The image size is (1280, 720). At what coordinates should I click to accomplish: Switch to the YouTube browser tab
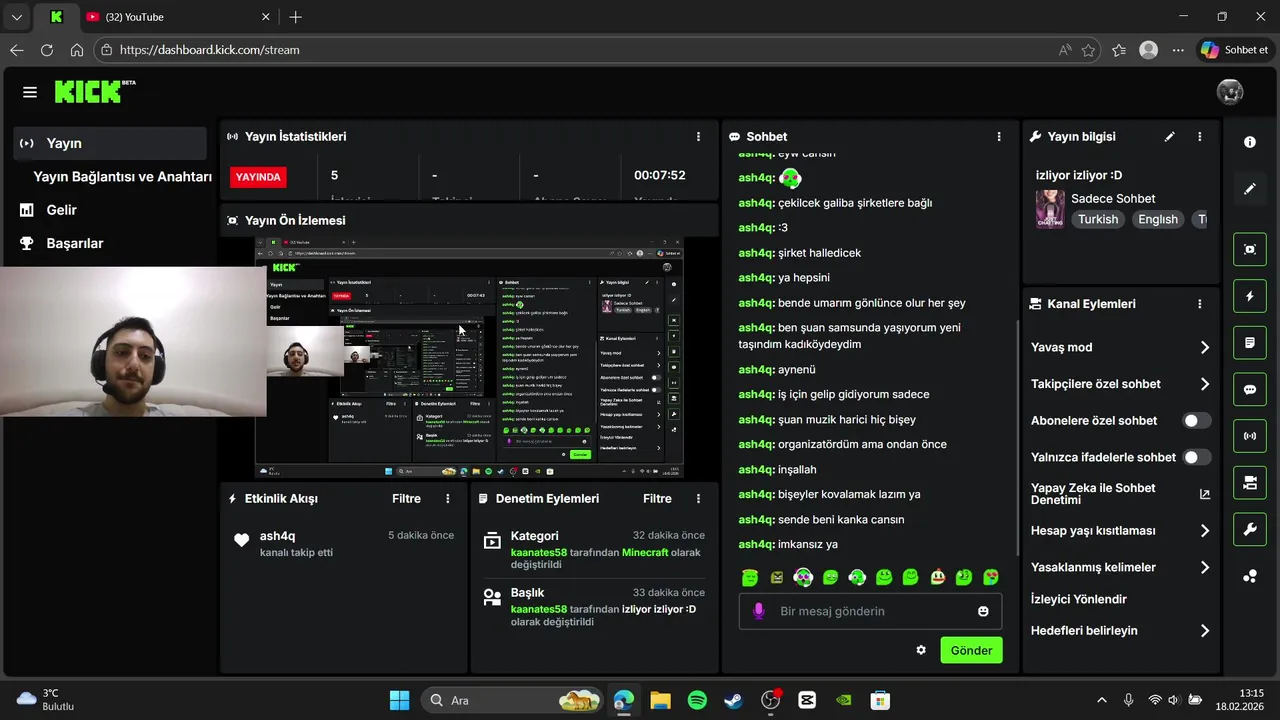(x=178, y=17)
